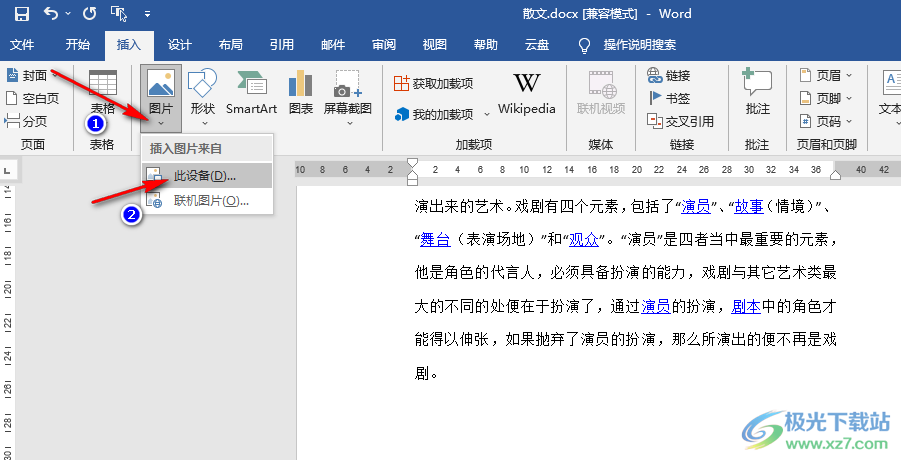This screenshot has height=460, width=901.
Task: Open the 帮助 tab
Action: [486, 45]
